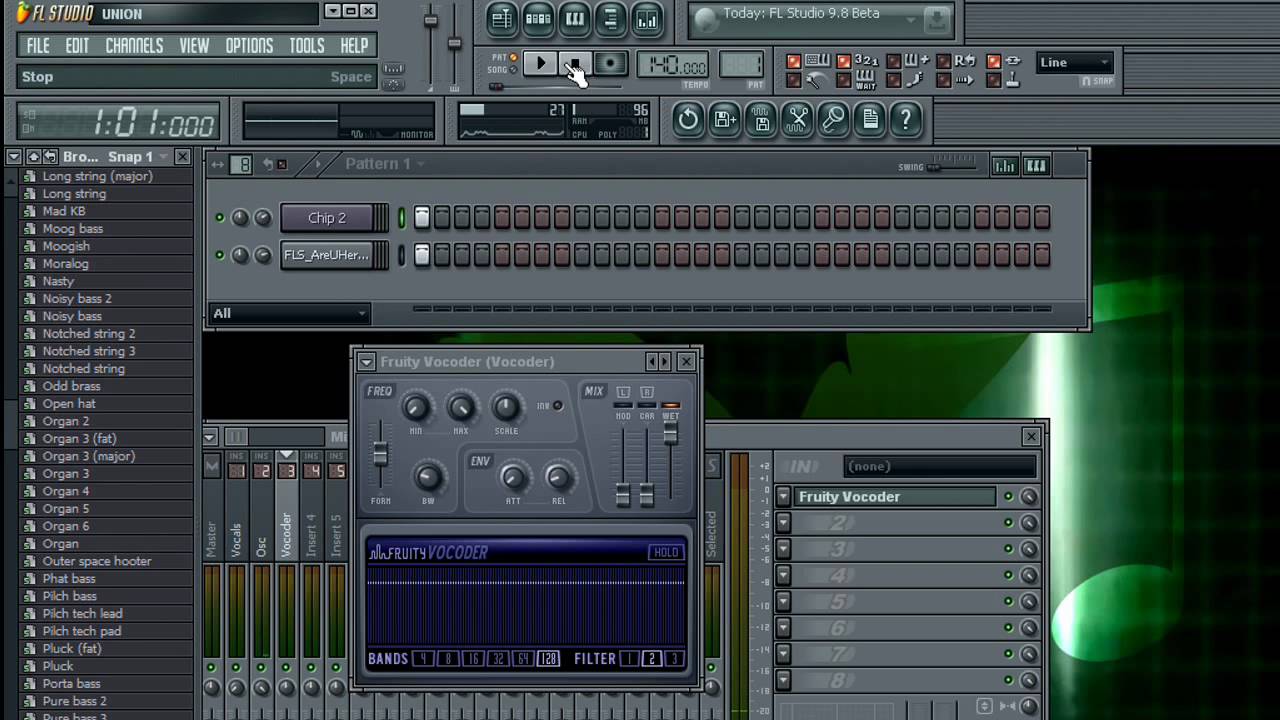Screen dimensions: 1280x720
Task: Open the Fruity Vocoder plugin options arrow
Action: point(366,362)
